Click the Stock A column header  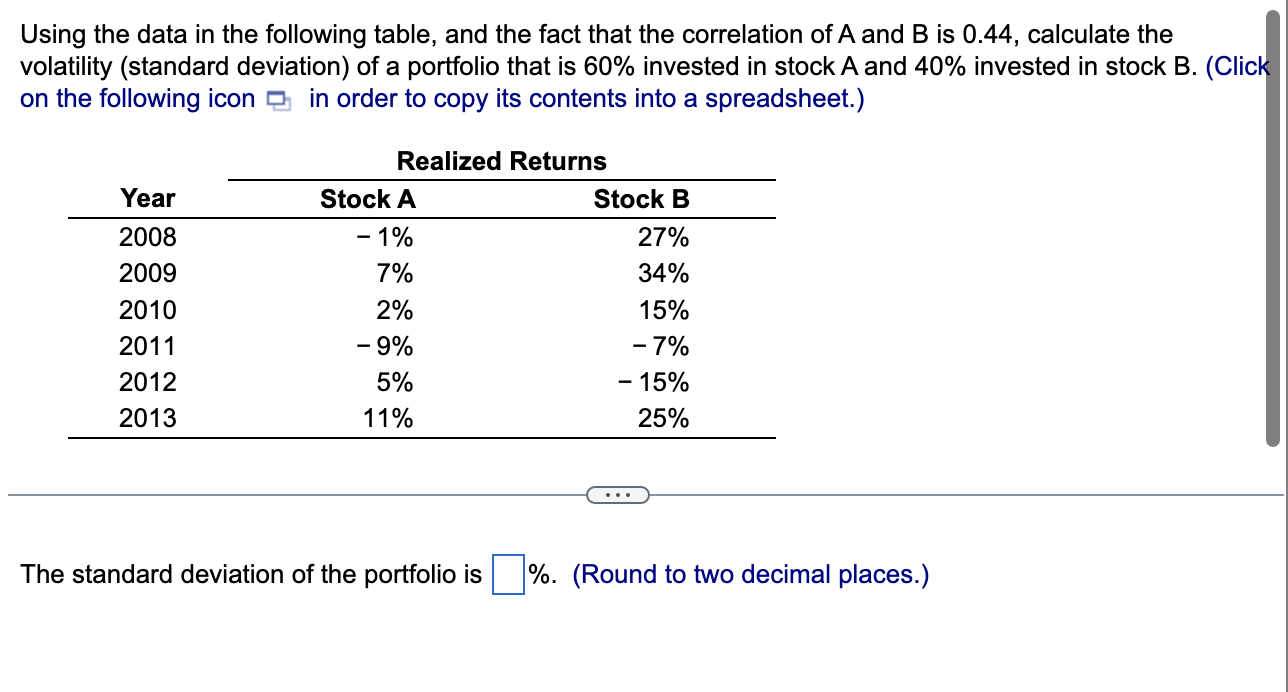tap(367, 199)
